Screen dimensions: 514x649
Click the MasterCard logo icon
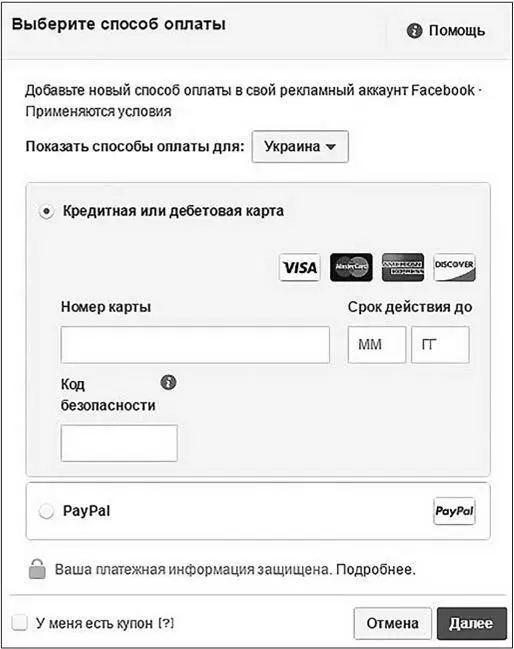(351, 267)
